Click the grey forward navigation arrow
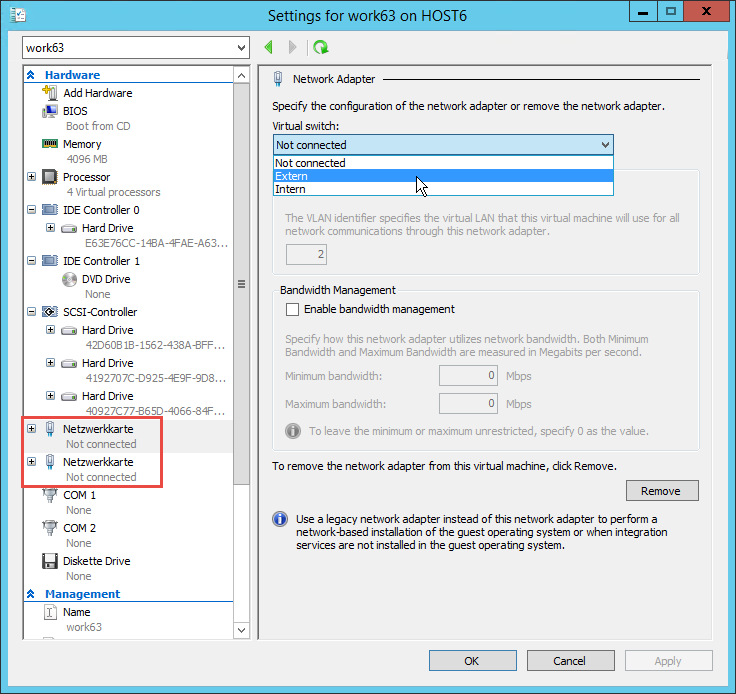 click(292, 47)
